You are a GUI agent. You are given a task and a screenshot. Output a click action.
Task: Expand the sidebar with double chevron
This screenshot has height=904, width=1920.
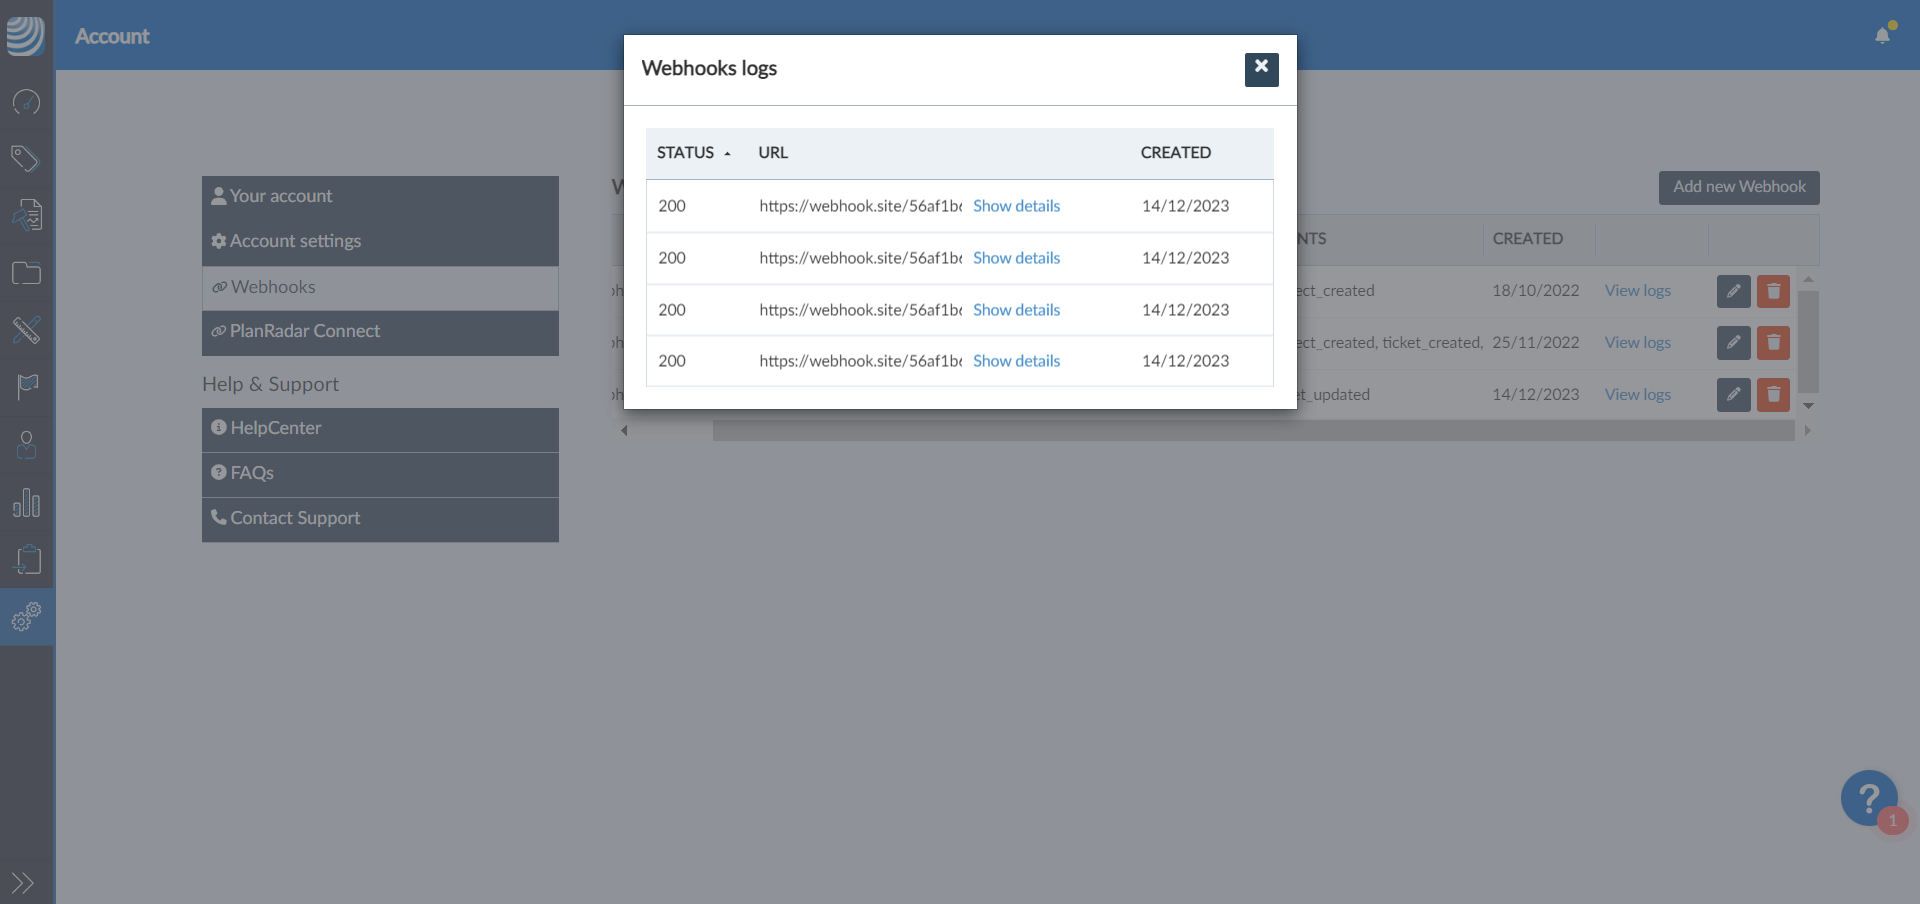coord(22,883)
